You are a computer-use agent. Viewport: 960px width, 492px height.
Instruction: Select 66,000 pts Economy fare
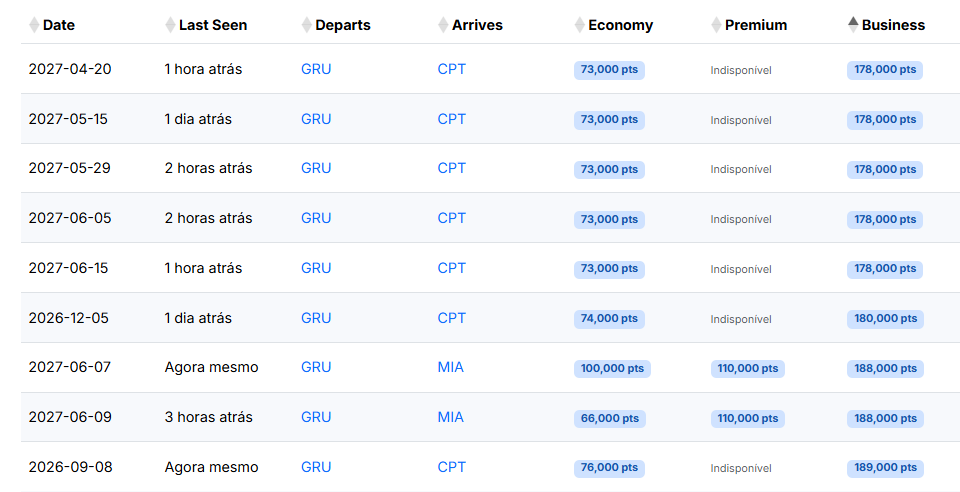click(609, 419)
